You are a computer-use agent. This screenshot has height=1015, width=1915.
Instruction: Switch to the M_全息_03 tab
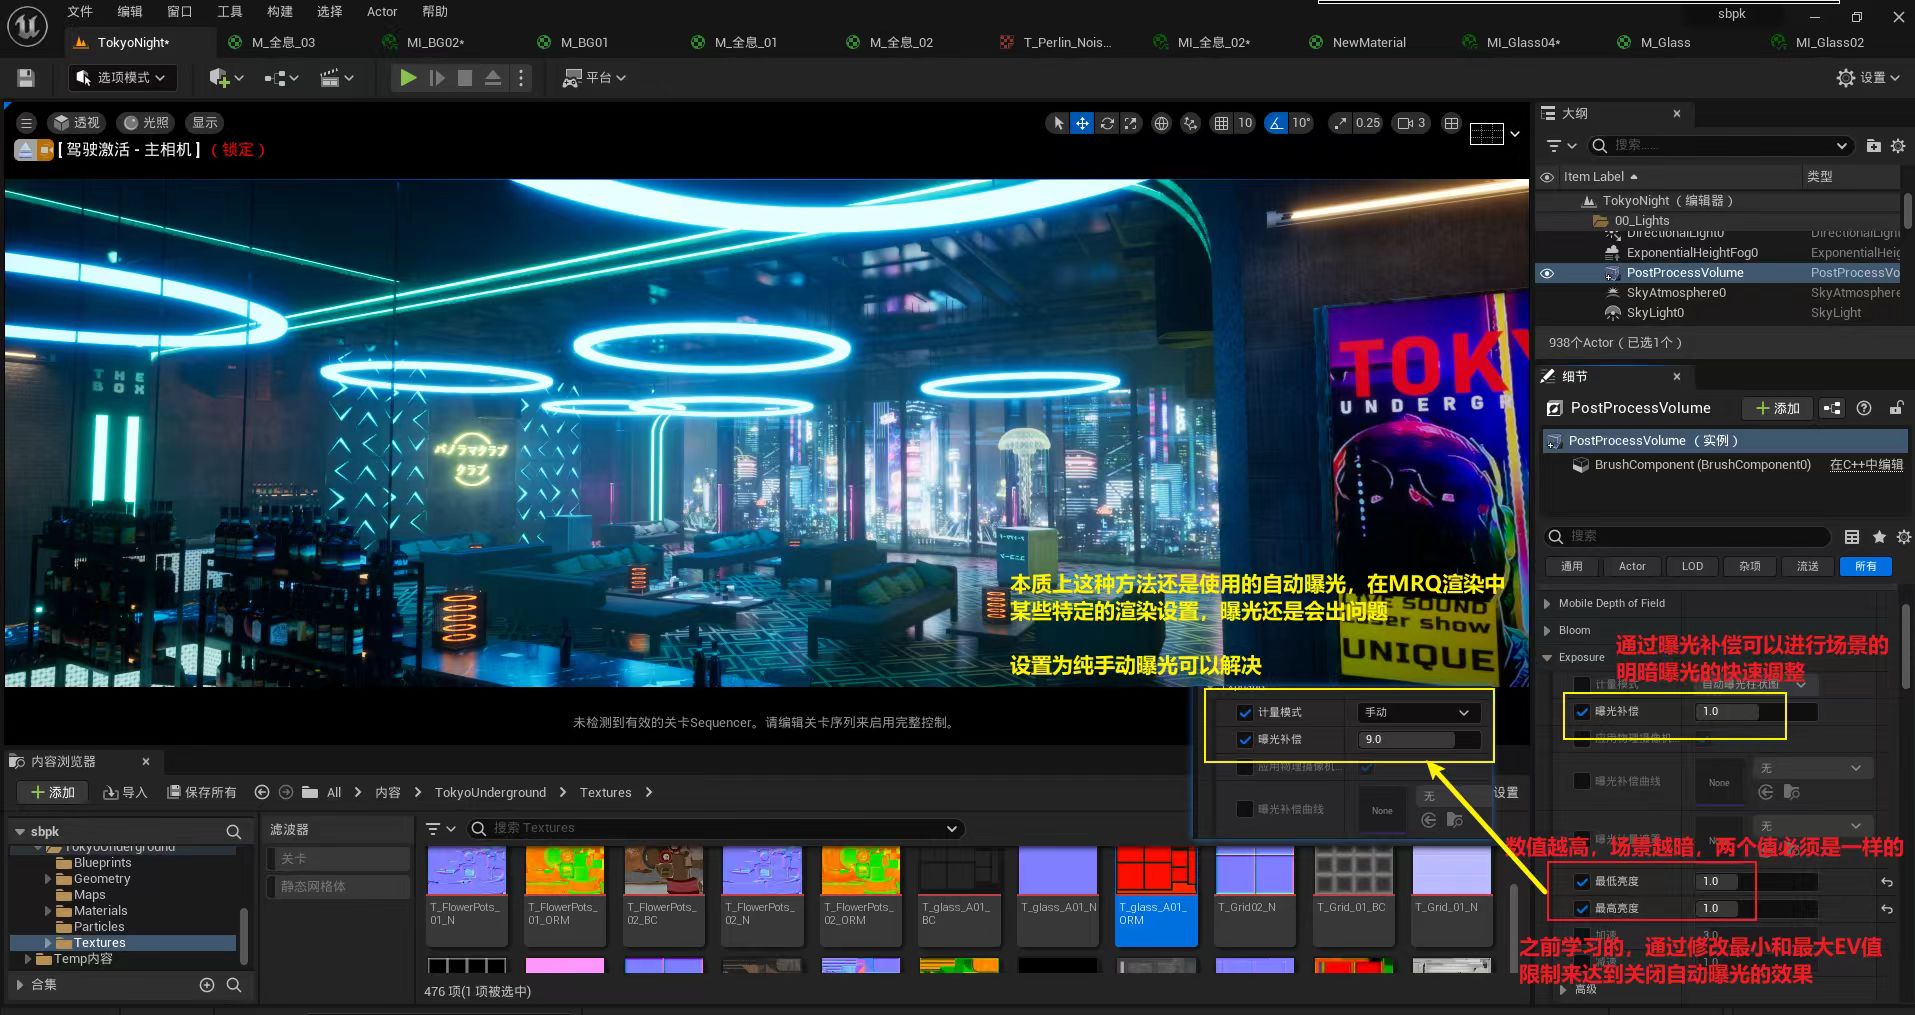point(283,42)
